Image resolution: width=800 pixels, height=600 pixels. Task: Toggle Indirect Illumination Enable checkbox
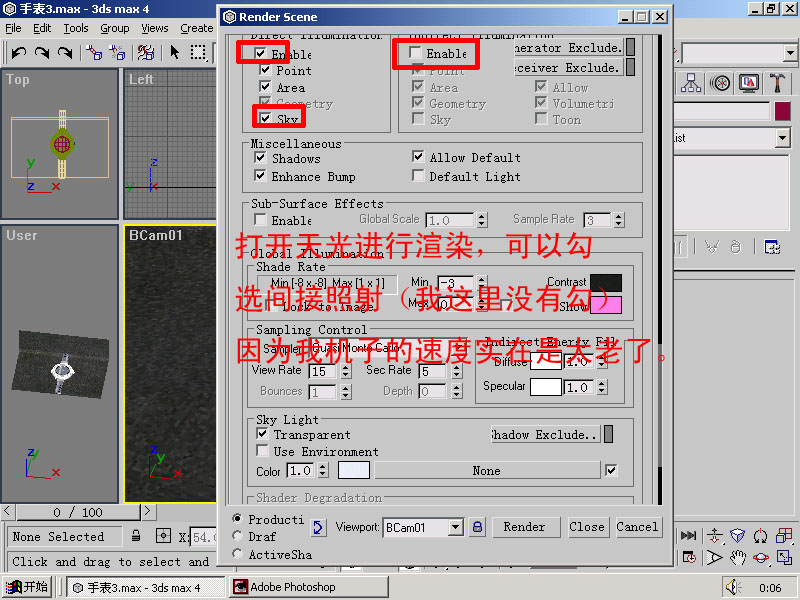pos(415,53)
